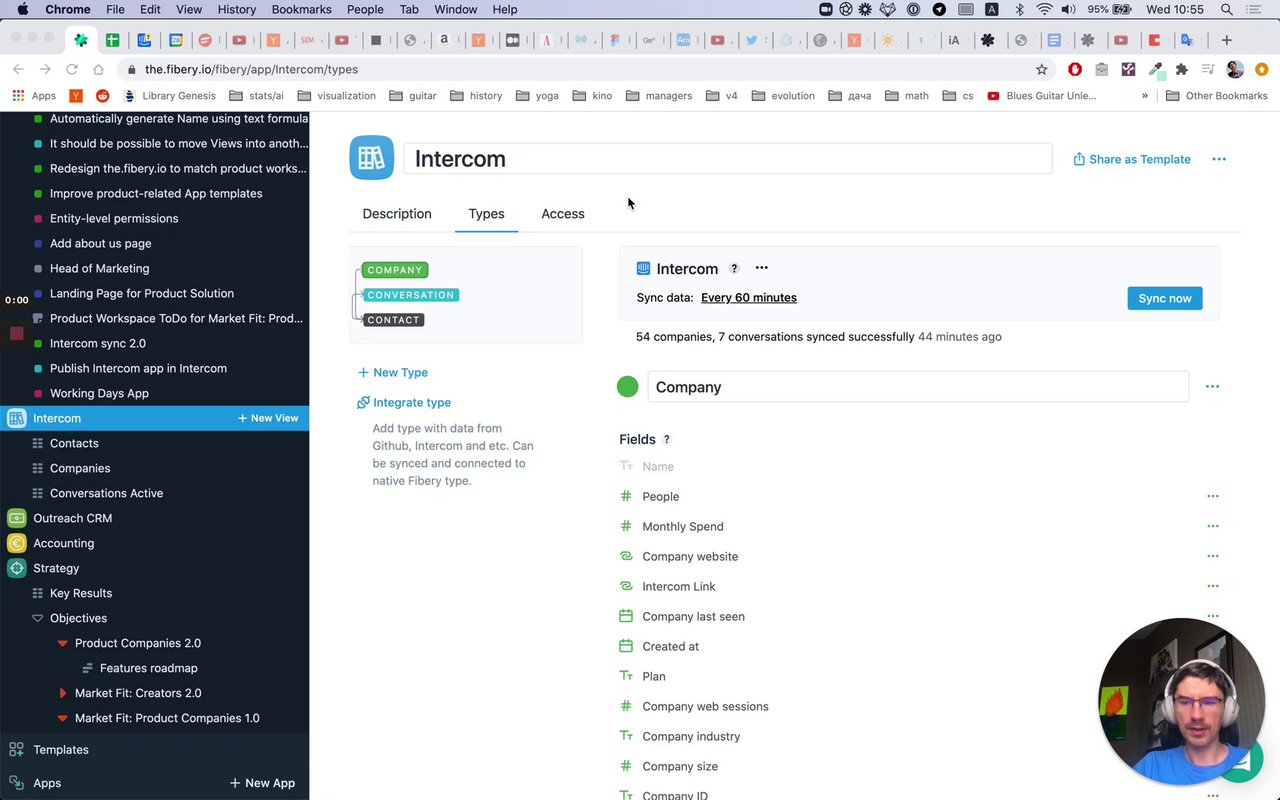Image resolution: width=1280 pixels, height=800 pixels.
Task: Click the Sync now button
Action: tap(1165, 298)
